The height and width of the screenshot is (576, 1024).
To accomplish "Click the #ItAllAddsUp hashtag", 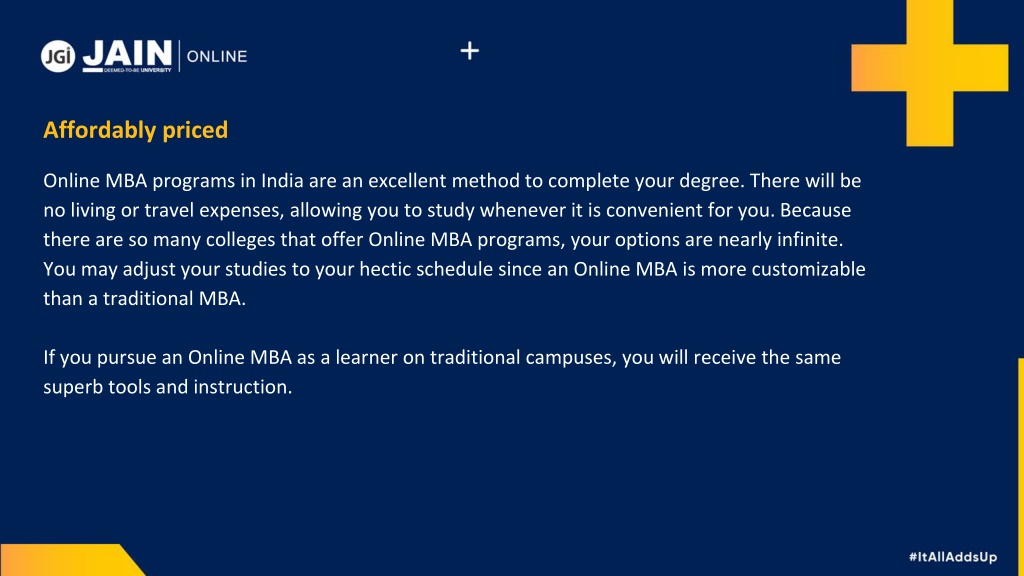I will coord(953,557).
